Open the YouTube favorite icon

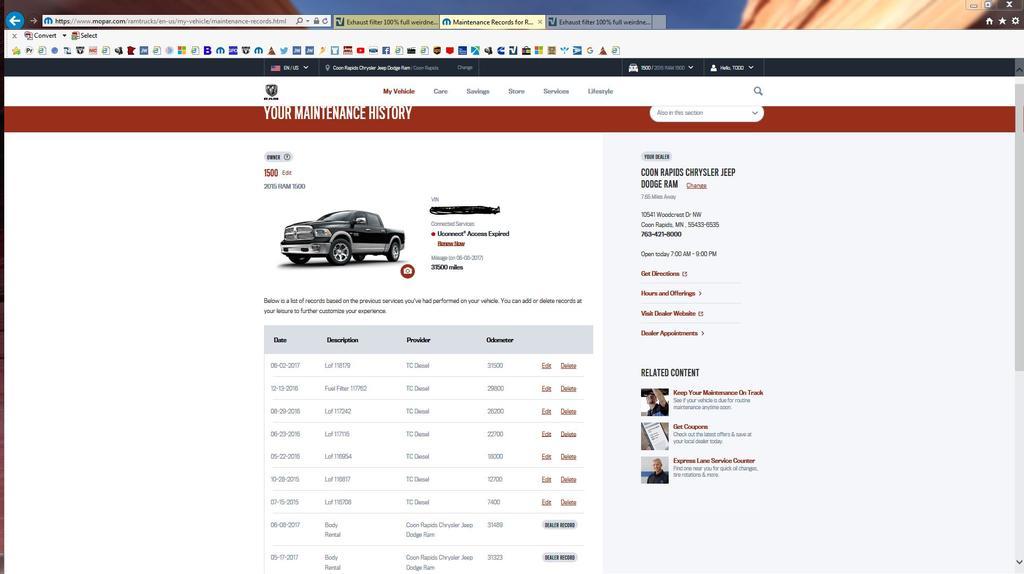tap(360, 50)
